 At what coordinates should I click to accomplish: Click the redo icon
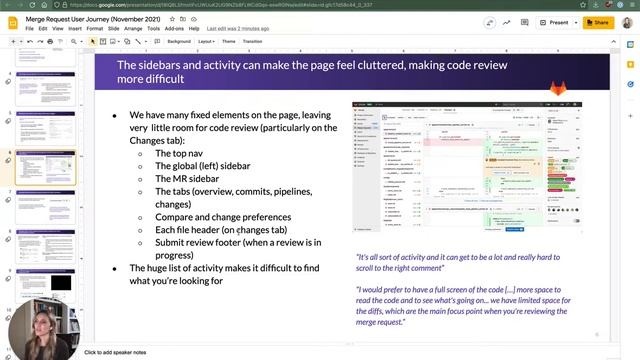click(x=40, y=42)
